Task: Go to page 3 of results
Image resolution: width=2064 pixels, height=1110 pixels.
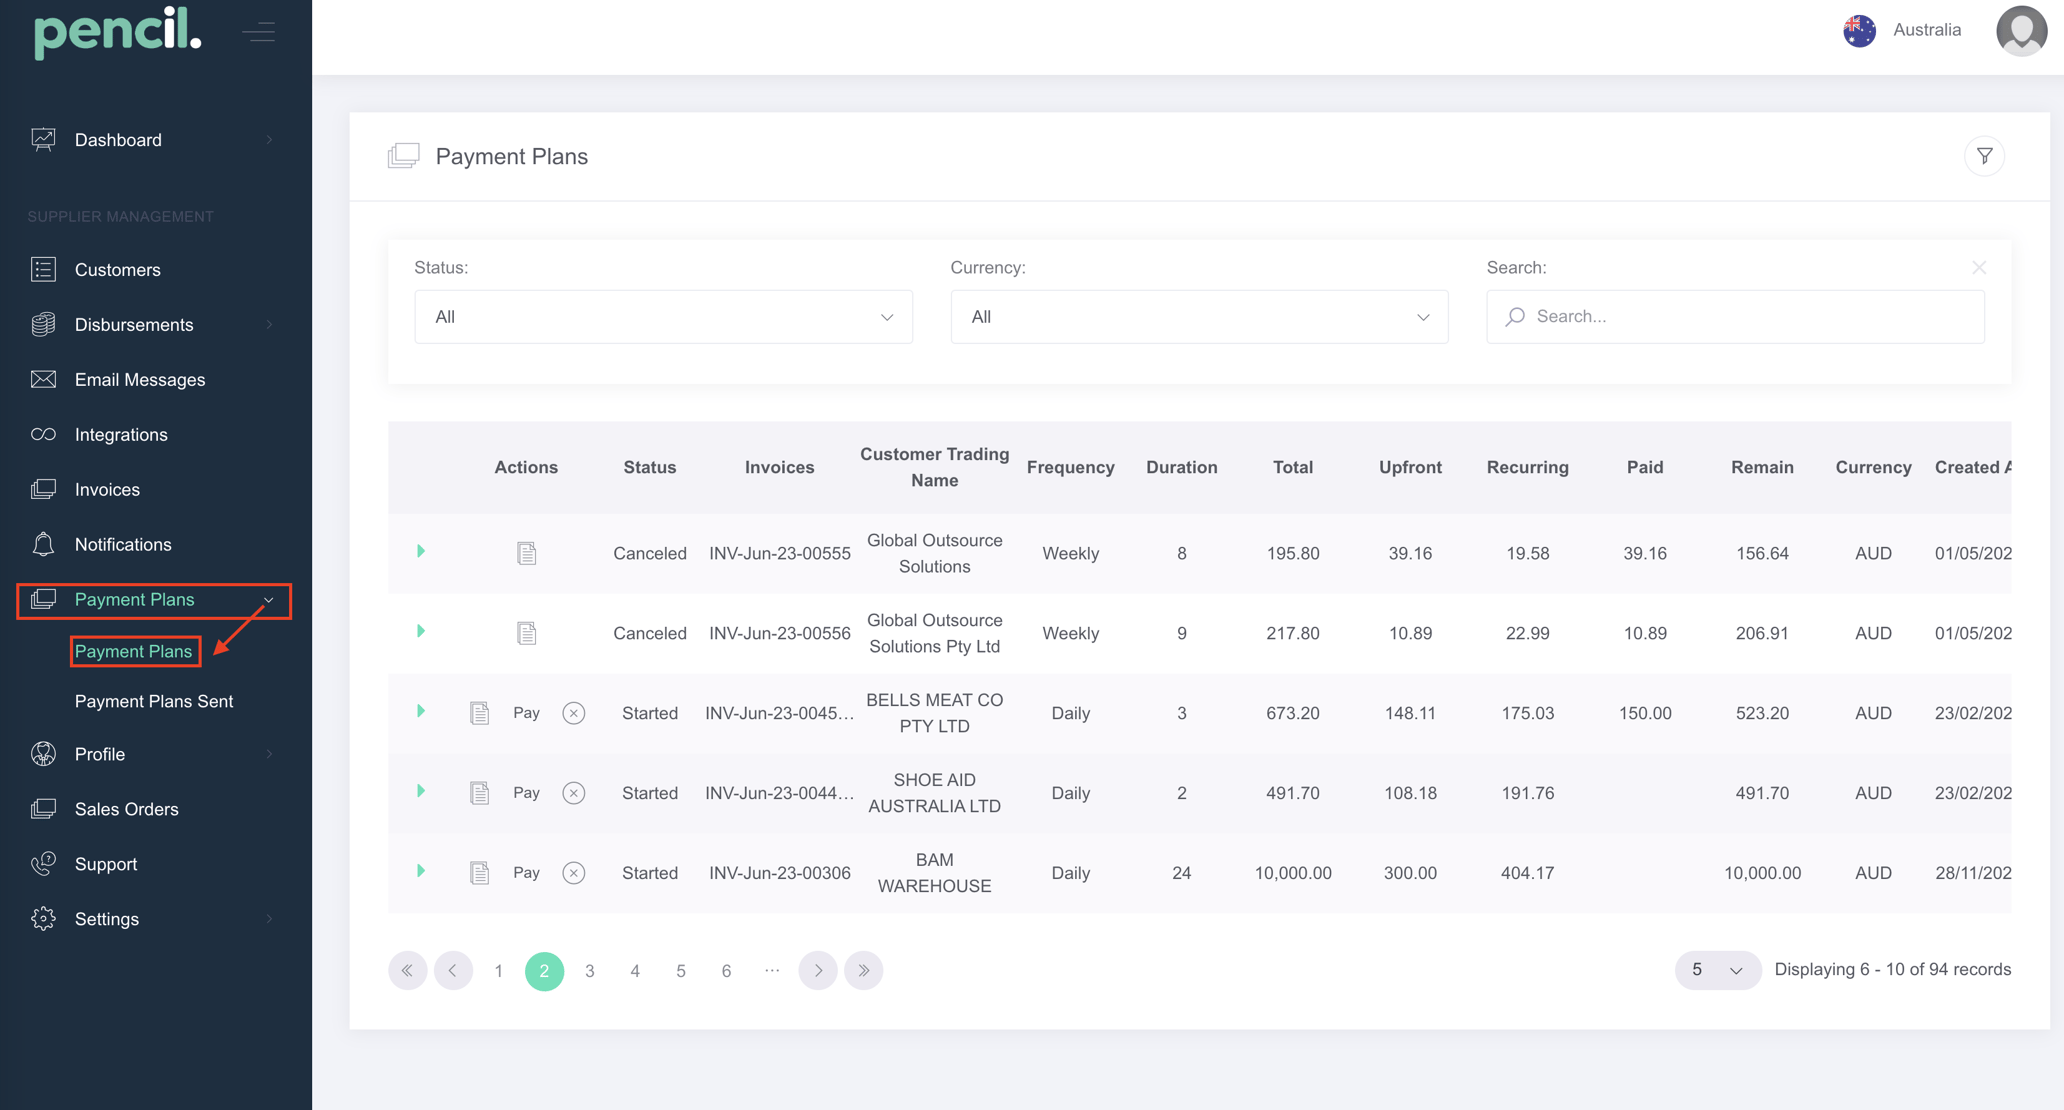Action: pos(590,971)
